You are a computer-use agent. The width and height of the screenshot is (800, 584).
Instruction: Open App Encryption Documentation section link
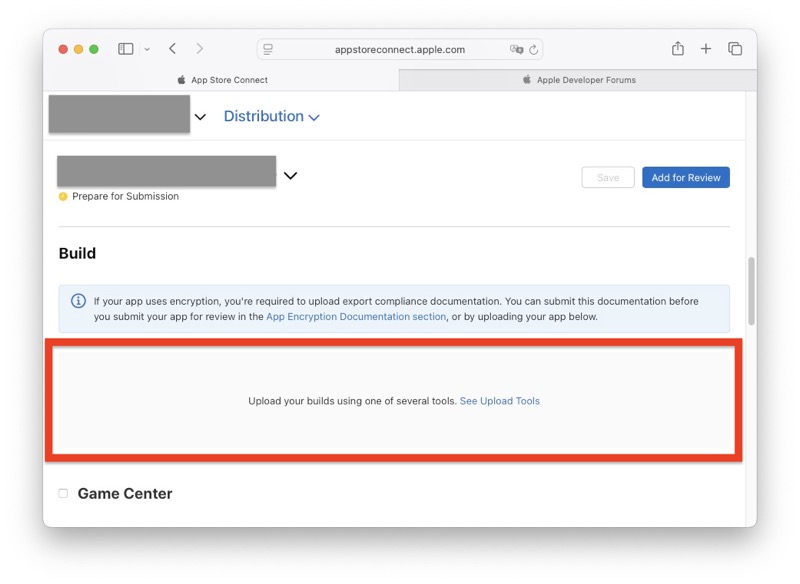pos(356,317)
